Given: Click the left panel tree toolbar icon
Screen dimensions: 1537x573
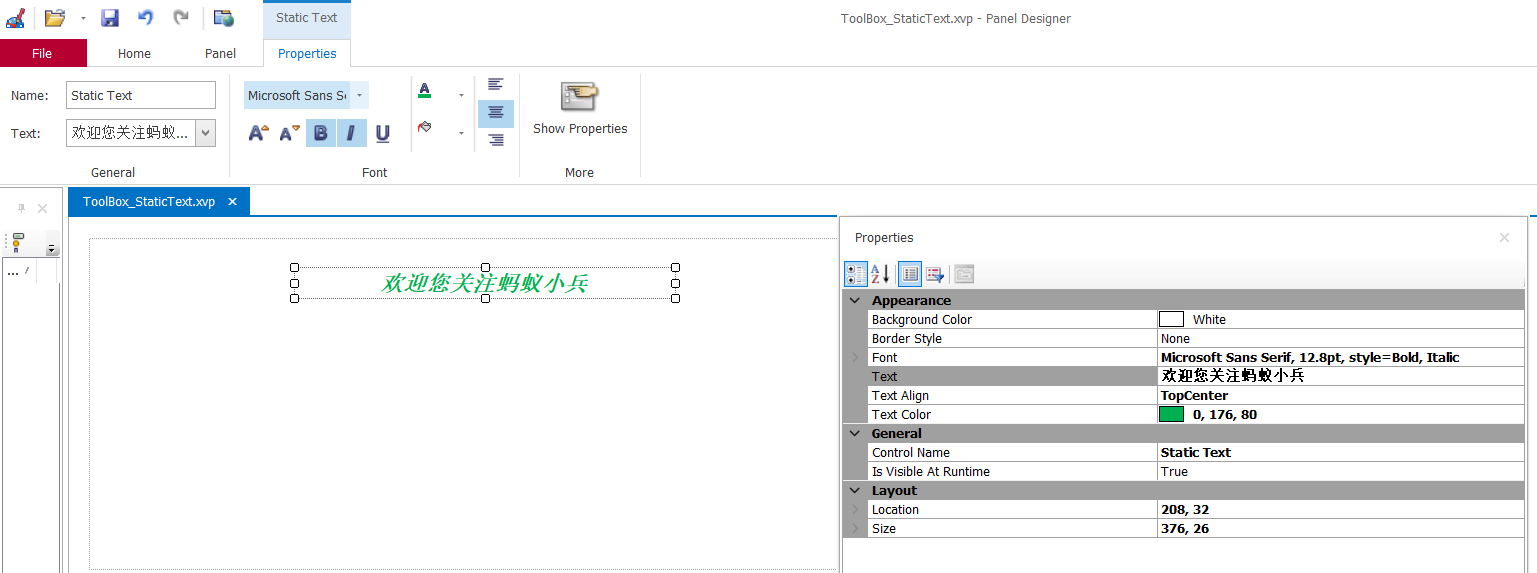Looking at the screenshot, I should pos(17,243).
